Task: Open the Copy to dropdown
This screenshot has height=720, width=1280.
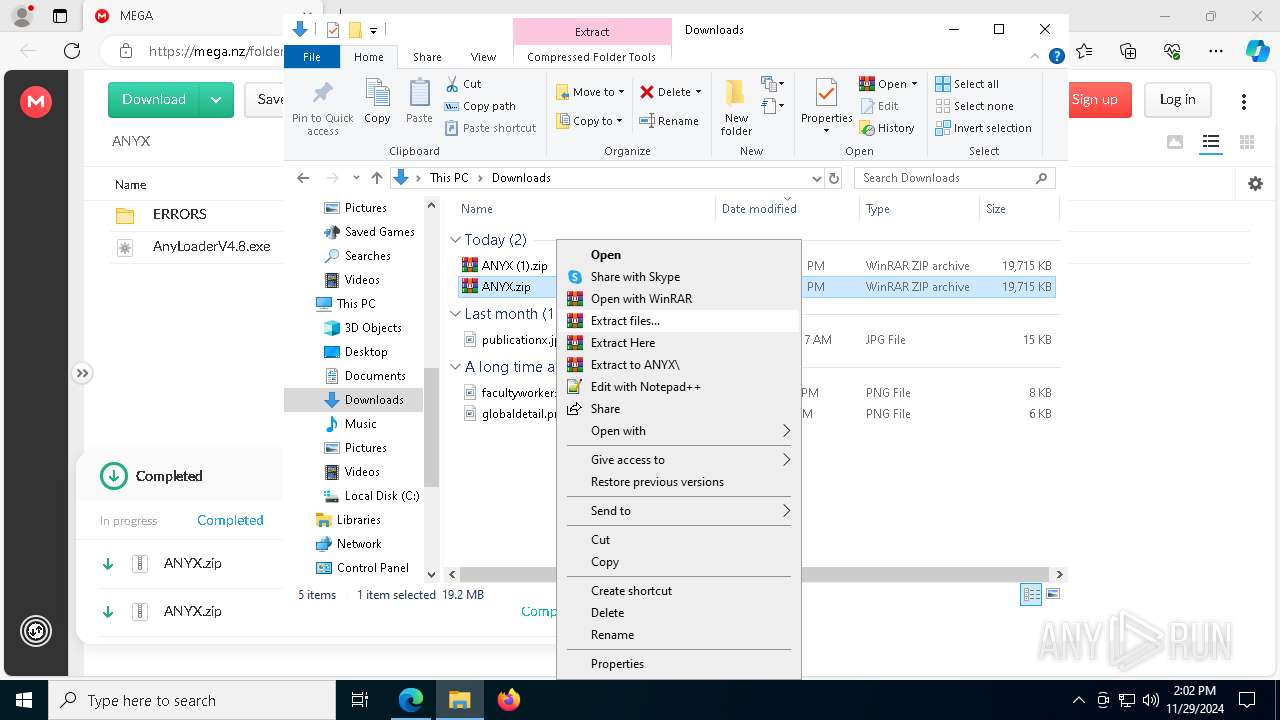Action: tap(590, 121)
